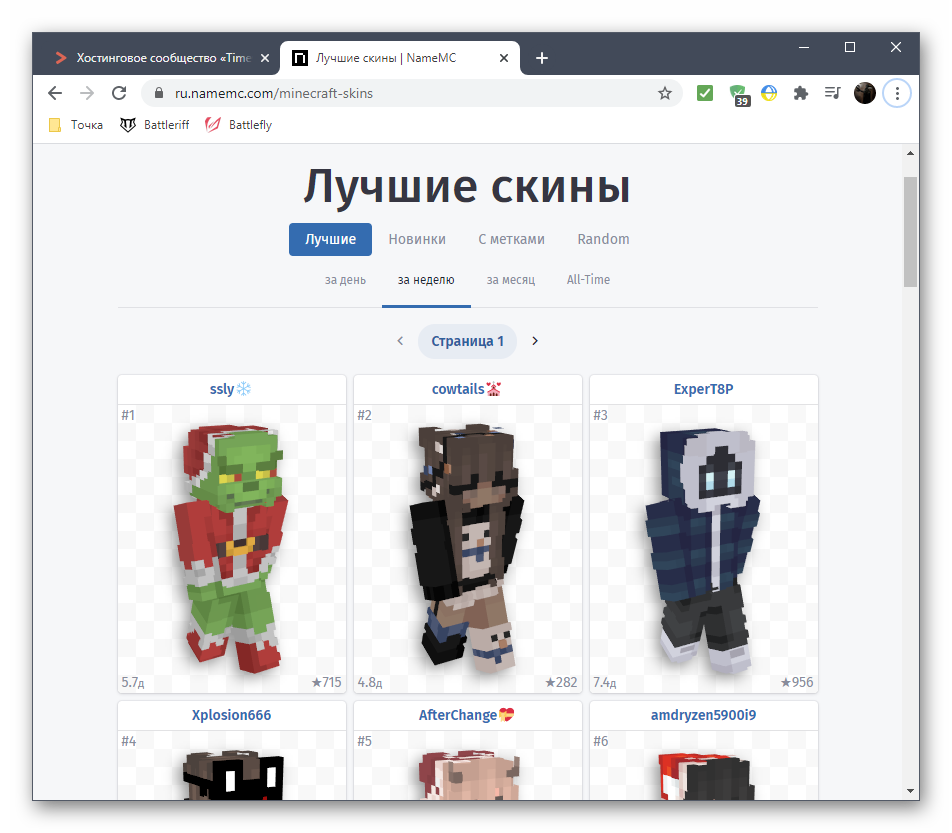Click the user profile avatar icon

865,93
